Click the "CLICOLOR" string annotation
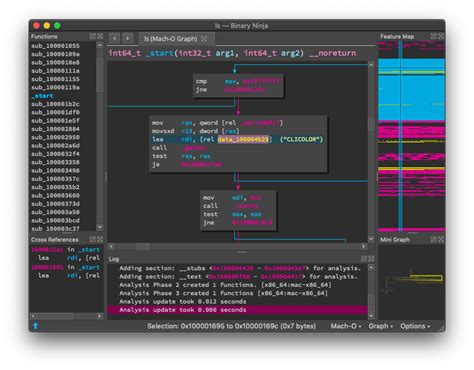 [x=301, y=139]
